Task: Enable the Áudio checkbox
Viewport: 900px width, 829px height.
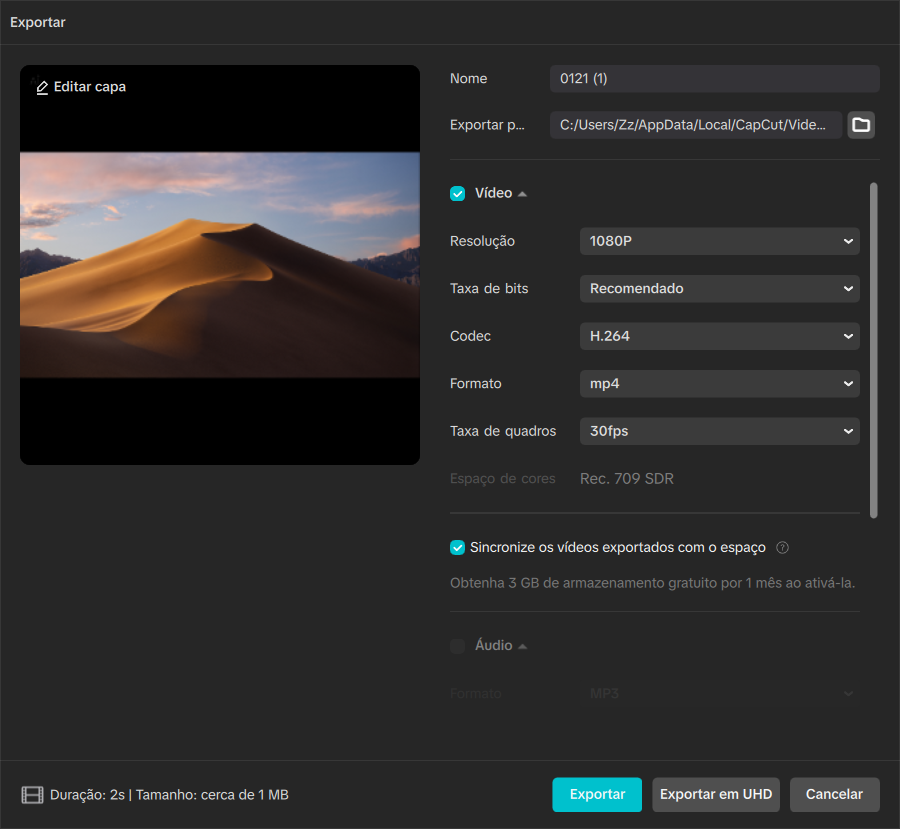Action: [458, 646]
